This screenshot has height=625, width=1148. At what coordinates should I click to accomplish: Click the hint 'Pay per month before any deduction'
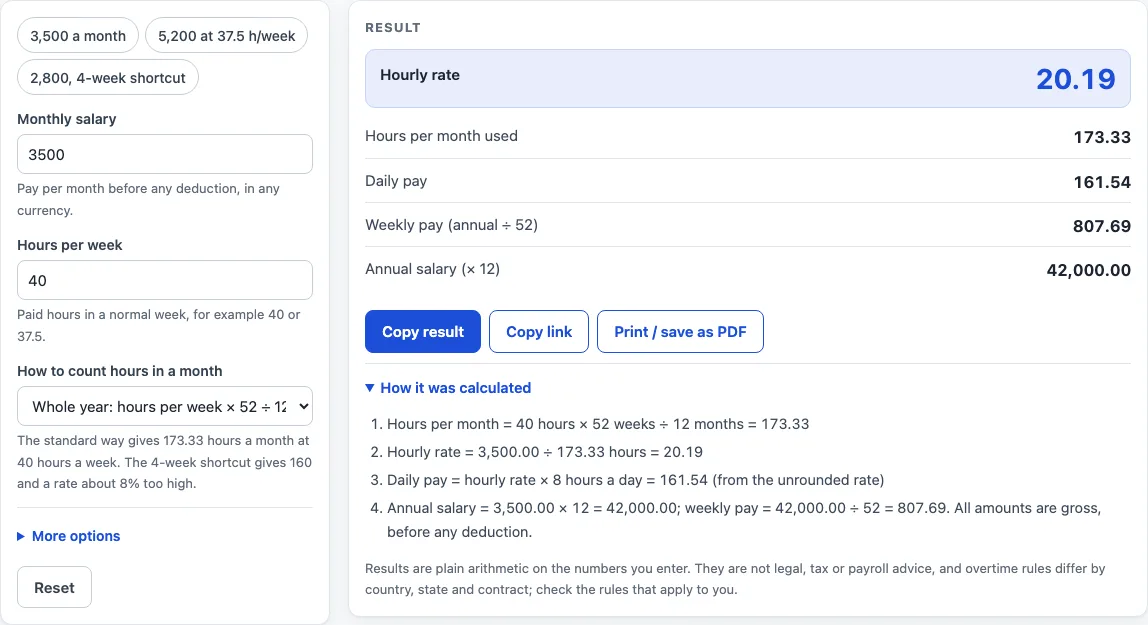coord(149,199)
